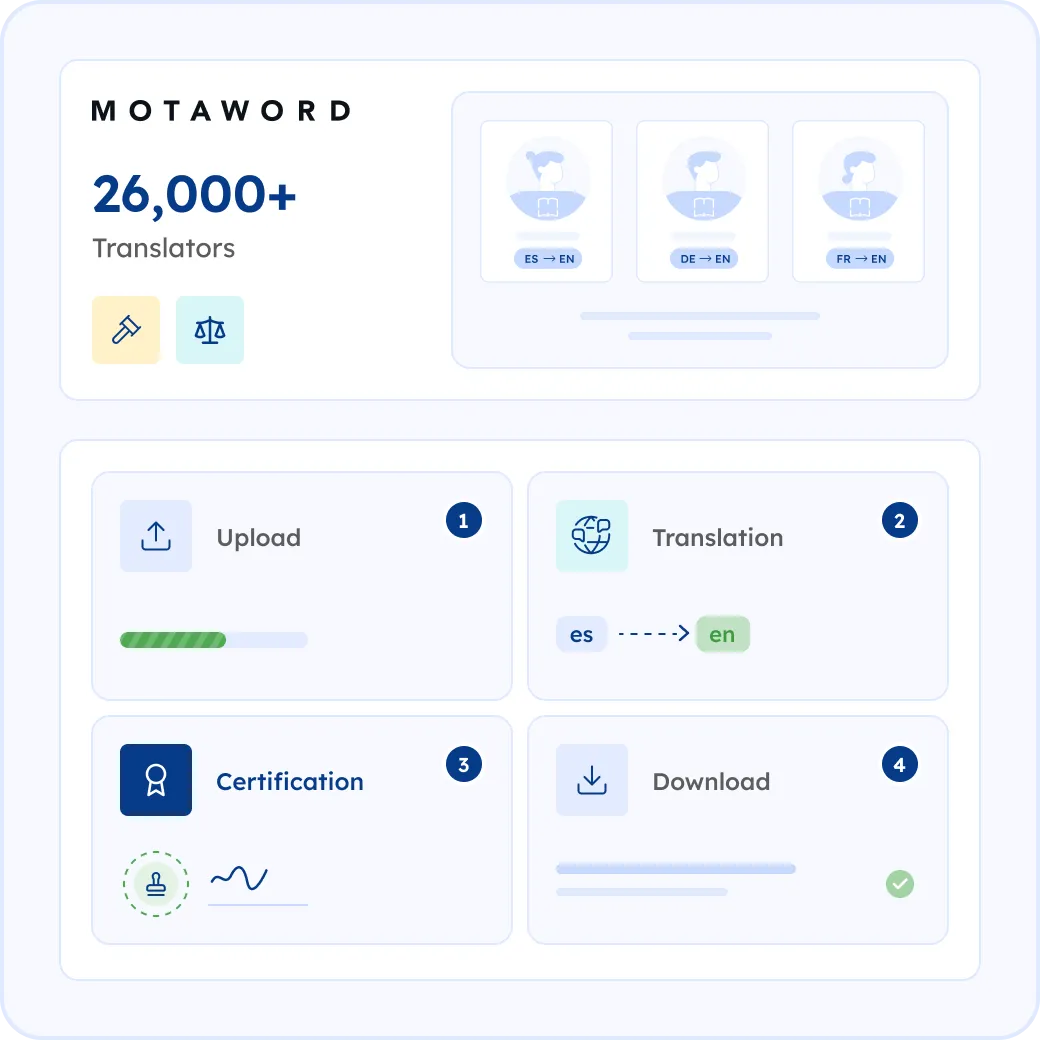Click the DE → EN language badge
This screenshot has height=1040, width=1040.
click(x=704, y=259)
